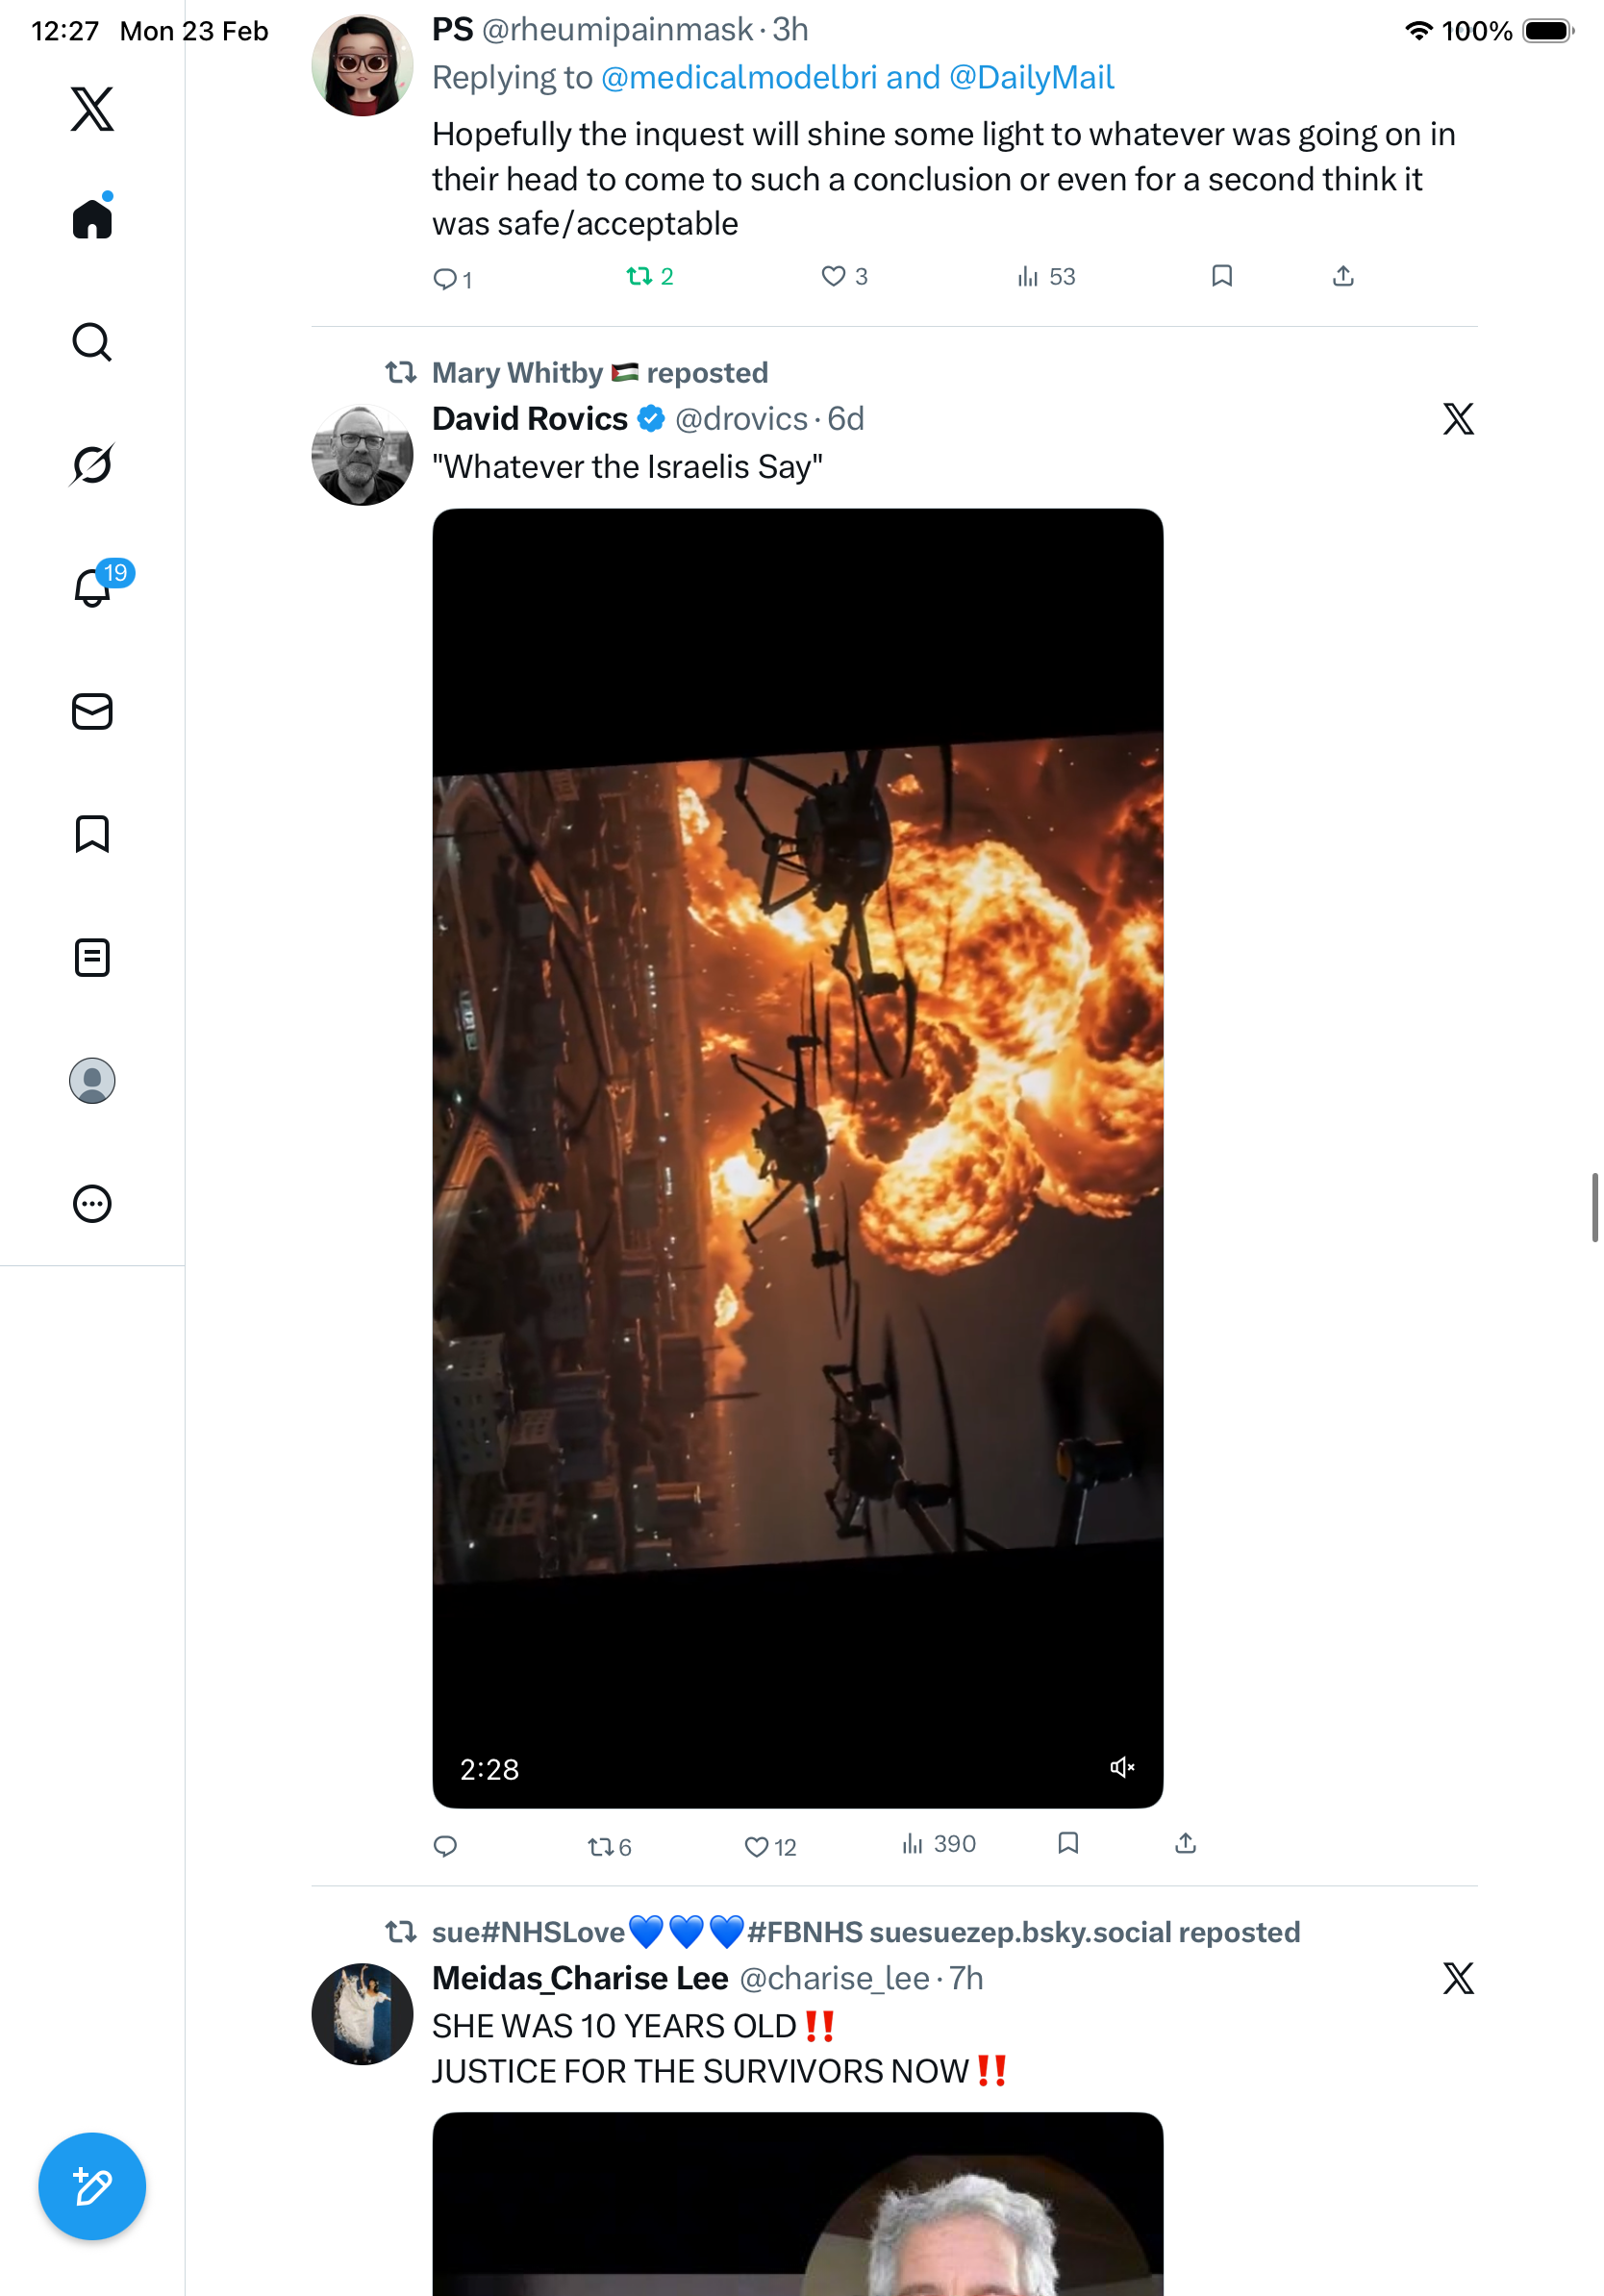Open Bookmarks in the sidebar
This screenshot has height=2296, width=1604.
click(92, 834)
